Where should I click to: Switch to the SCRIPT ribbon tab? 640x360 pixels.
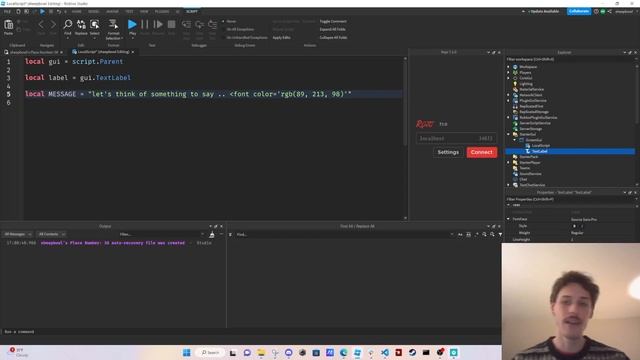click(192, 11)
